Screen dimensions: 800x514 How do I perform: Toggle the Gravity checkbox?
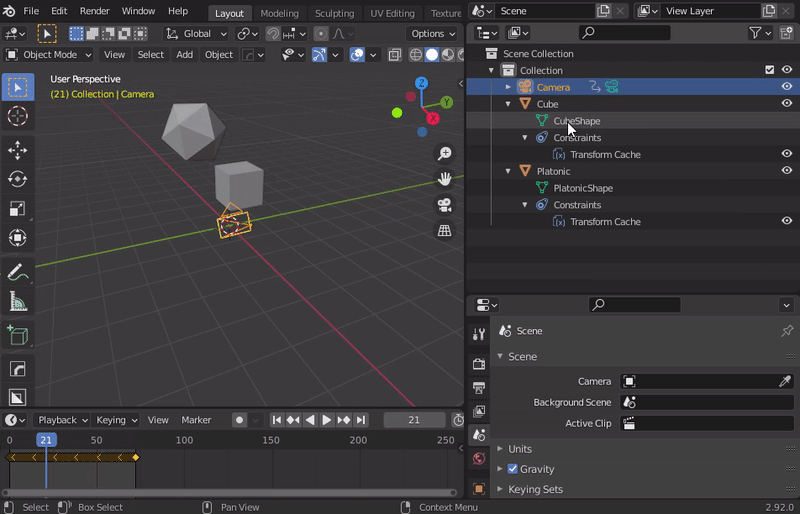point(513,469)
